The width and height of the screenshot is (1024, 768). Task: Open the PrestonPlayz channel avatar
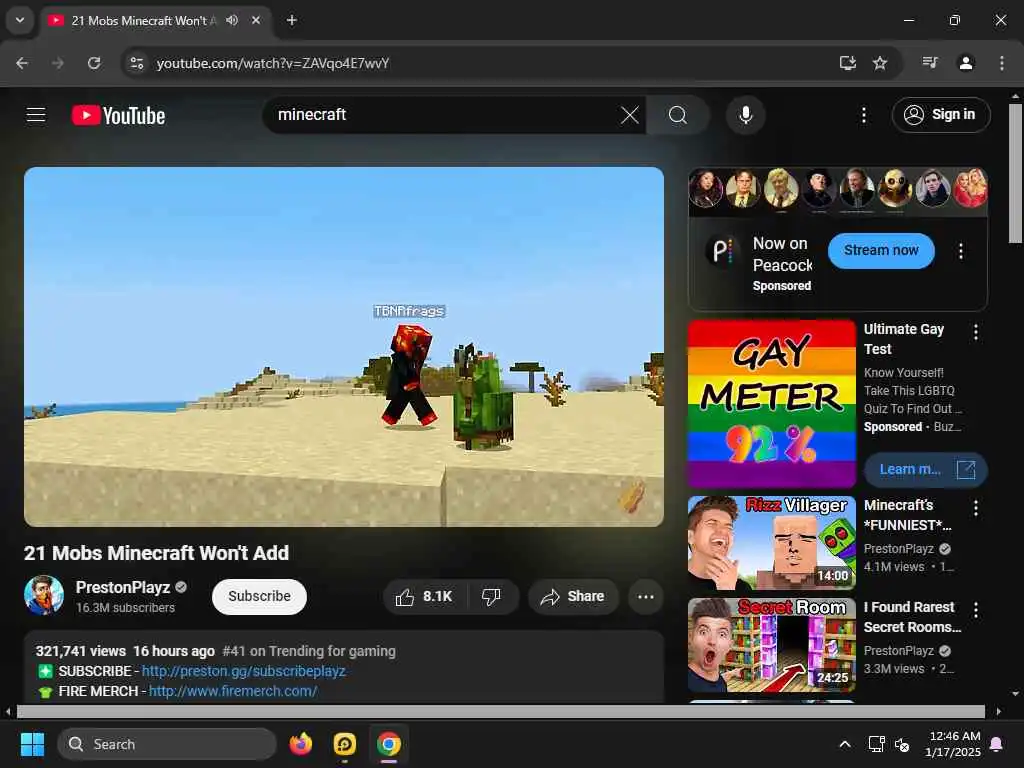[x=44, y=595]
